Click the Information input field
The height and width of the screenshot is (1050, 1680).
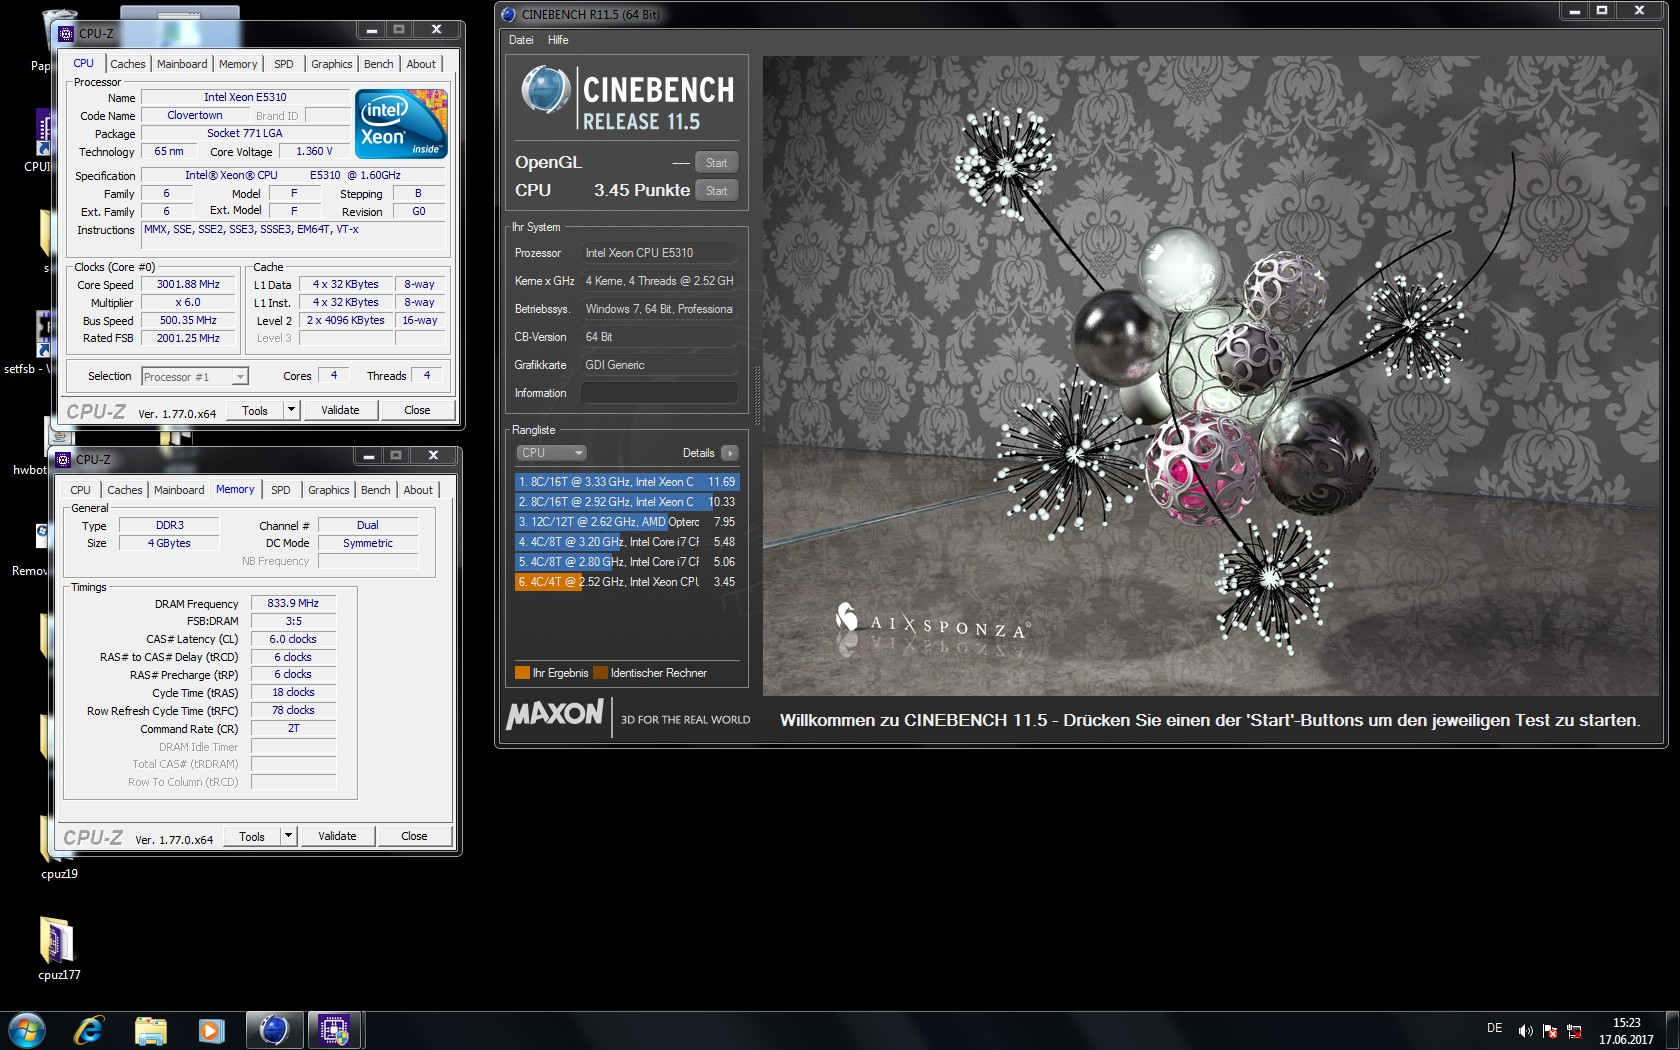pos(659,393)
